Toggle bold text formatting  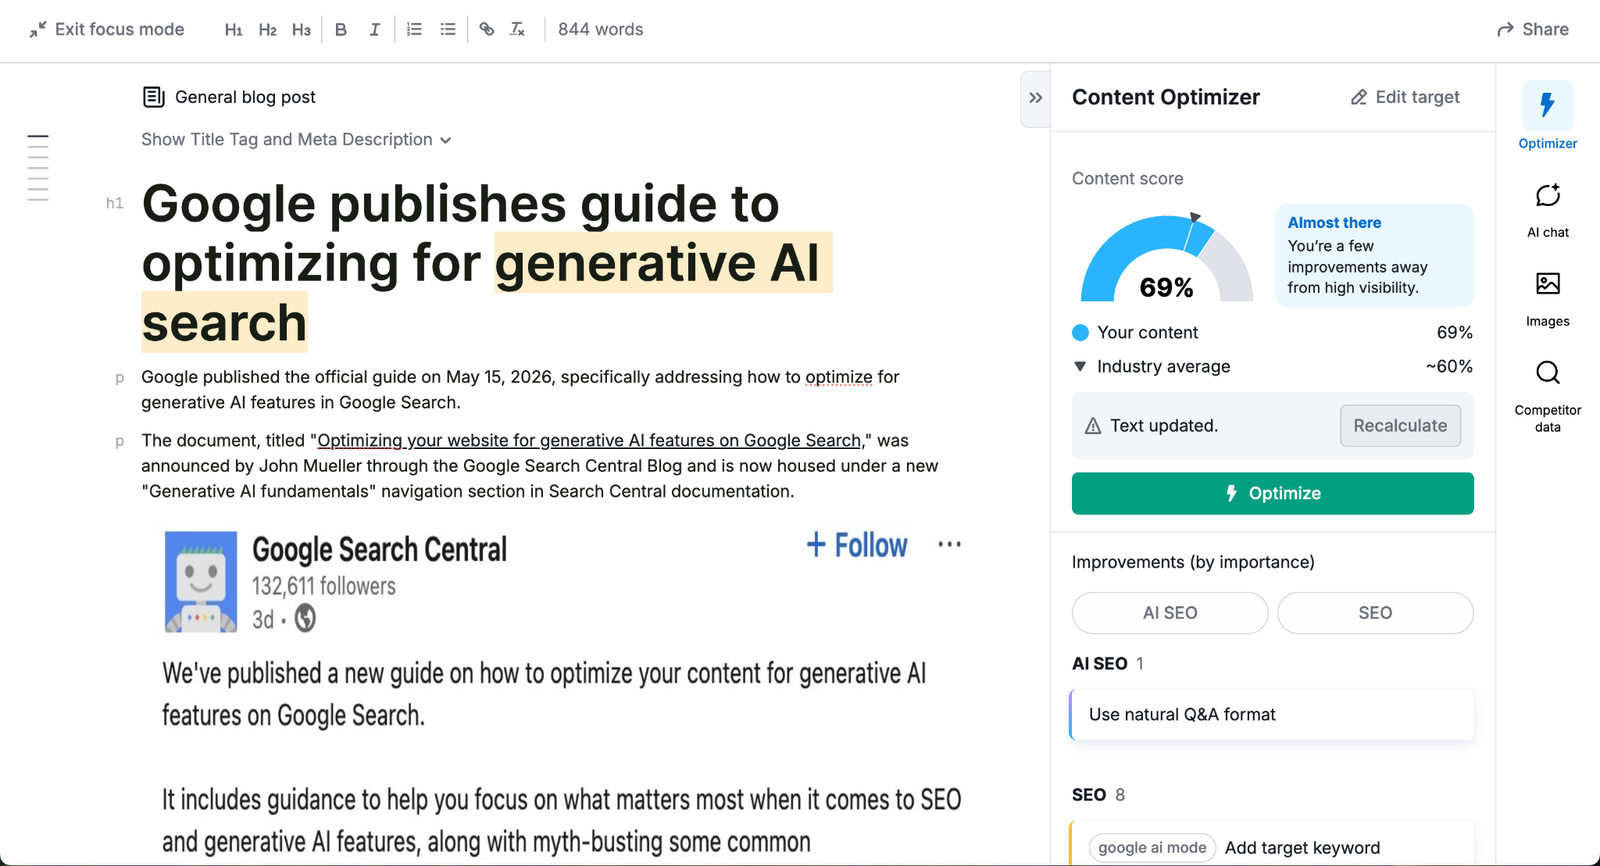point(341,30)
